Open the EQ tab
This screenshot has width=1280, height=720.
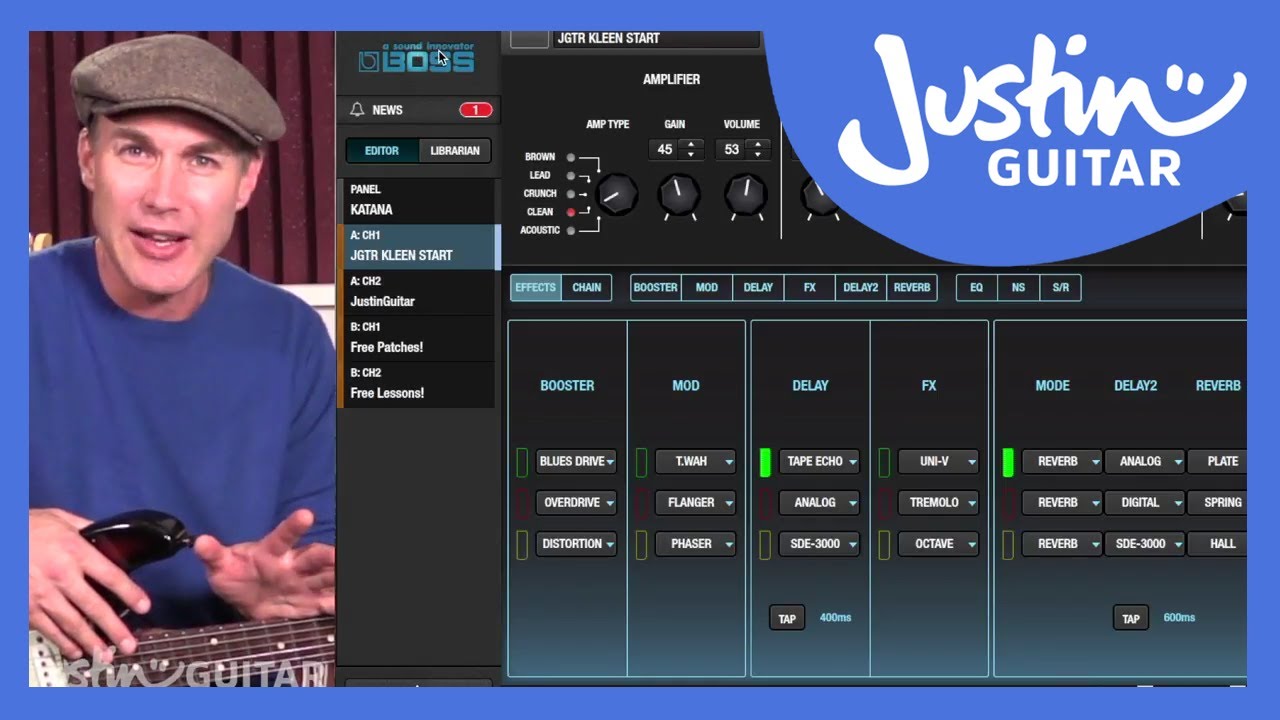pyautogui.click(x=977, y=288)
